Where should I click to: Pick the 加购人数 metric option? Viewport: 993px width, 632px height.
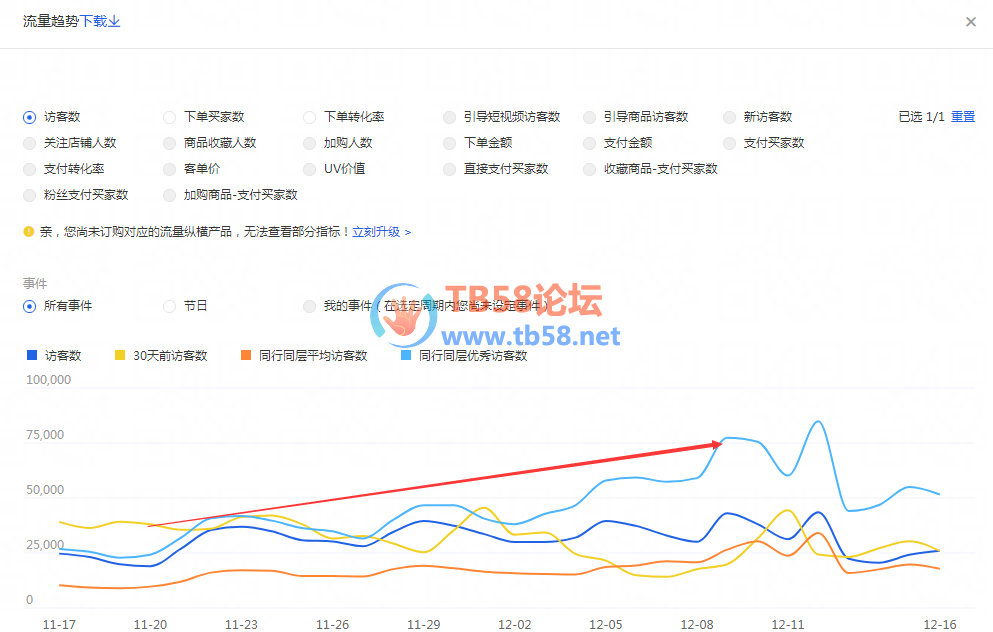pyautogui.click(x=310, y=143)
